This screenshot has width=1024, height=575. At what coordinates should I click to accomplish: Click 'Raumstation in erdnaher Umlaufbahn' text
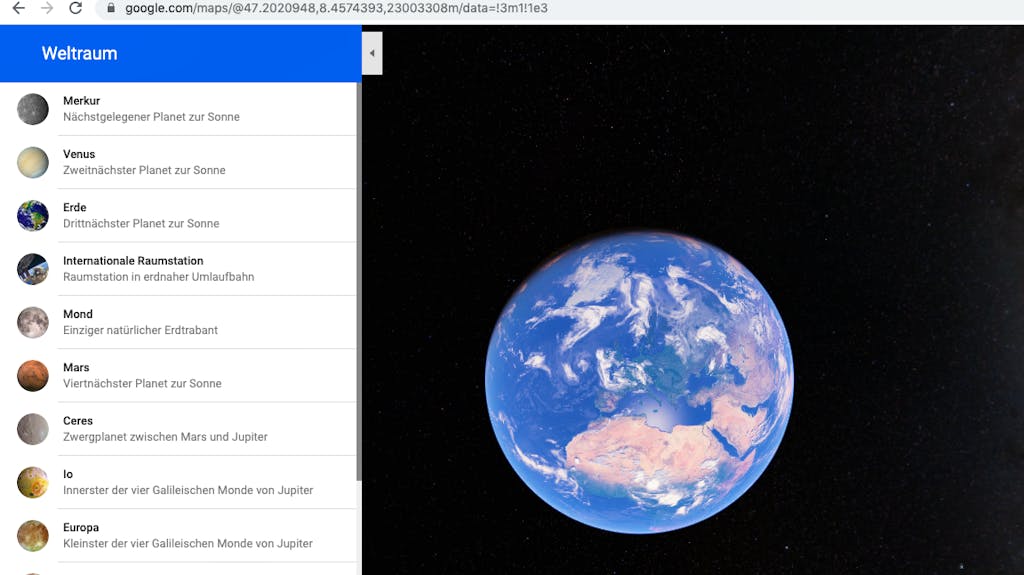click(x=159, y=277)
